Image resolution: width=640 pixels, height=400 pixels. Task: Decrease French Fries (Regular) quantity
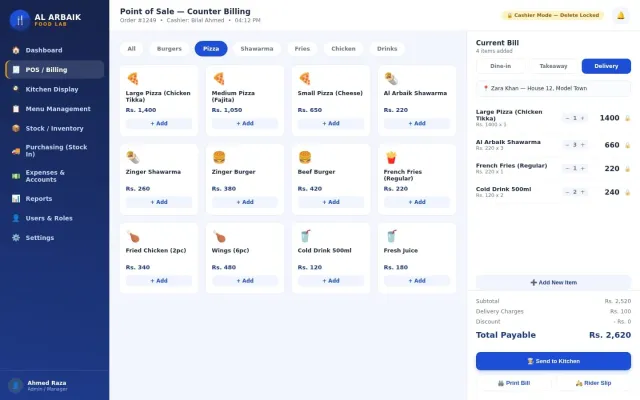pos(567,169)
